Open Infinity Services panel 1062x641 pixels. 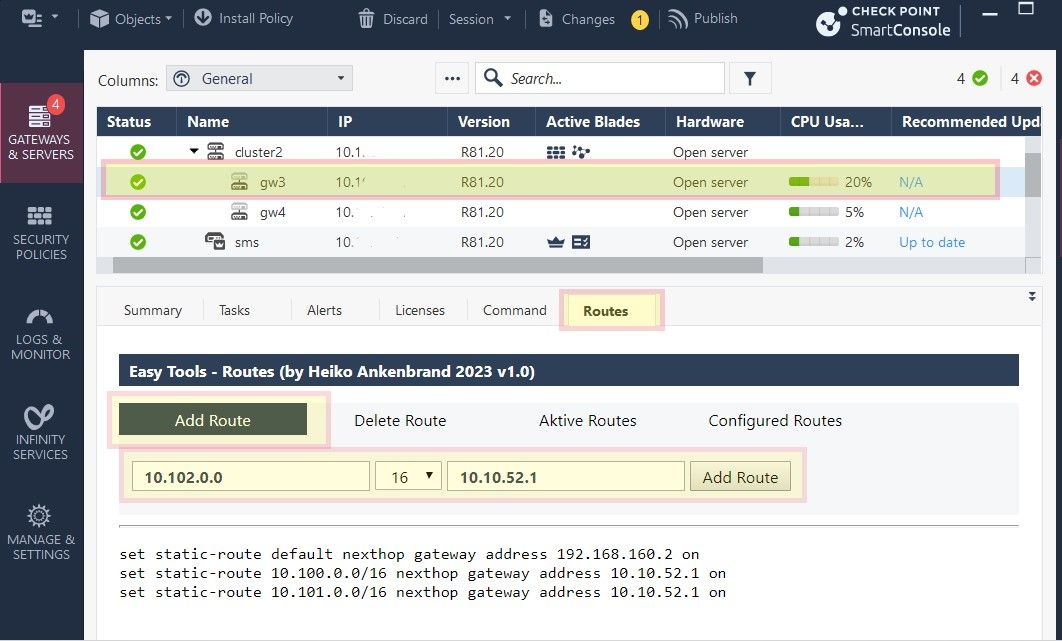coord(40,432)
